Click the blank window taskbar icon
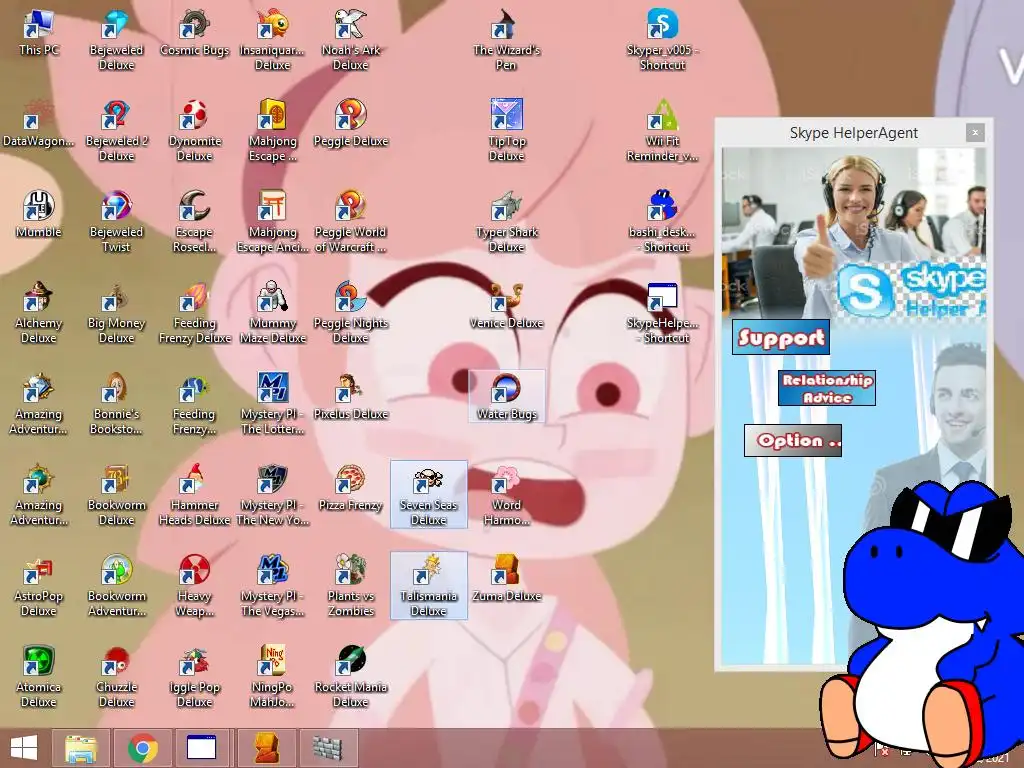Viewport: 1024px width, 768px height. tap(202, 748)
